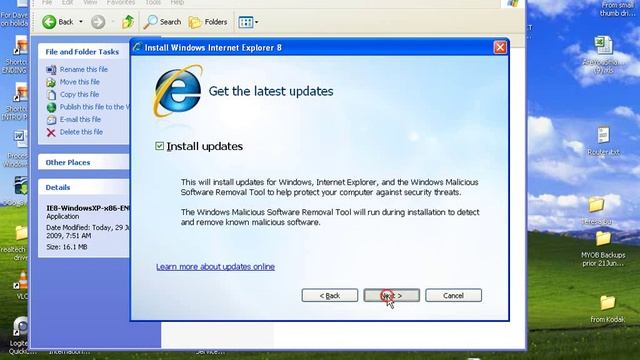Click the IE8-WindowsXP-x86 file name in Details

(x=88, y=208)
